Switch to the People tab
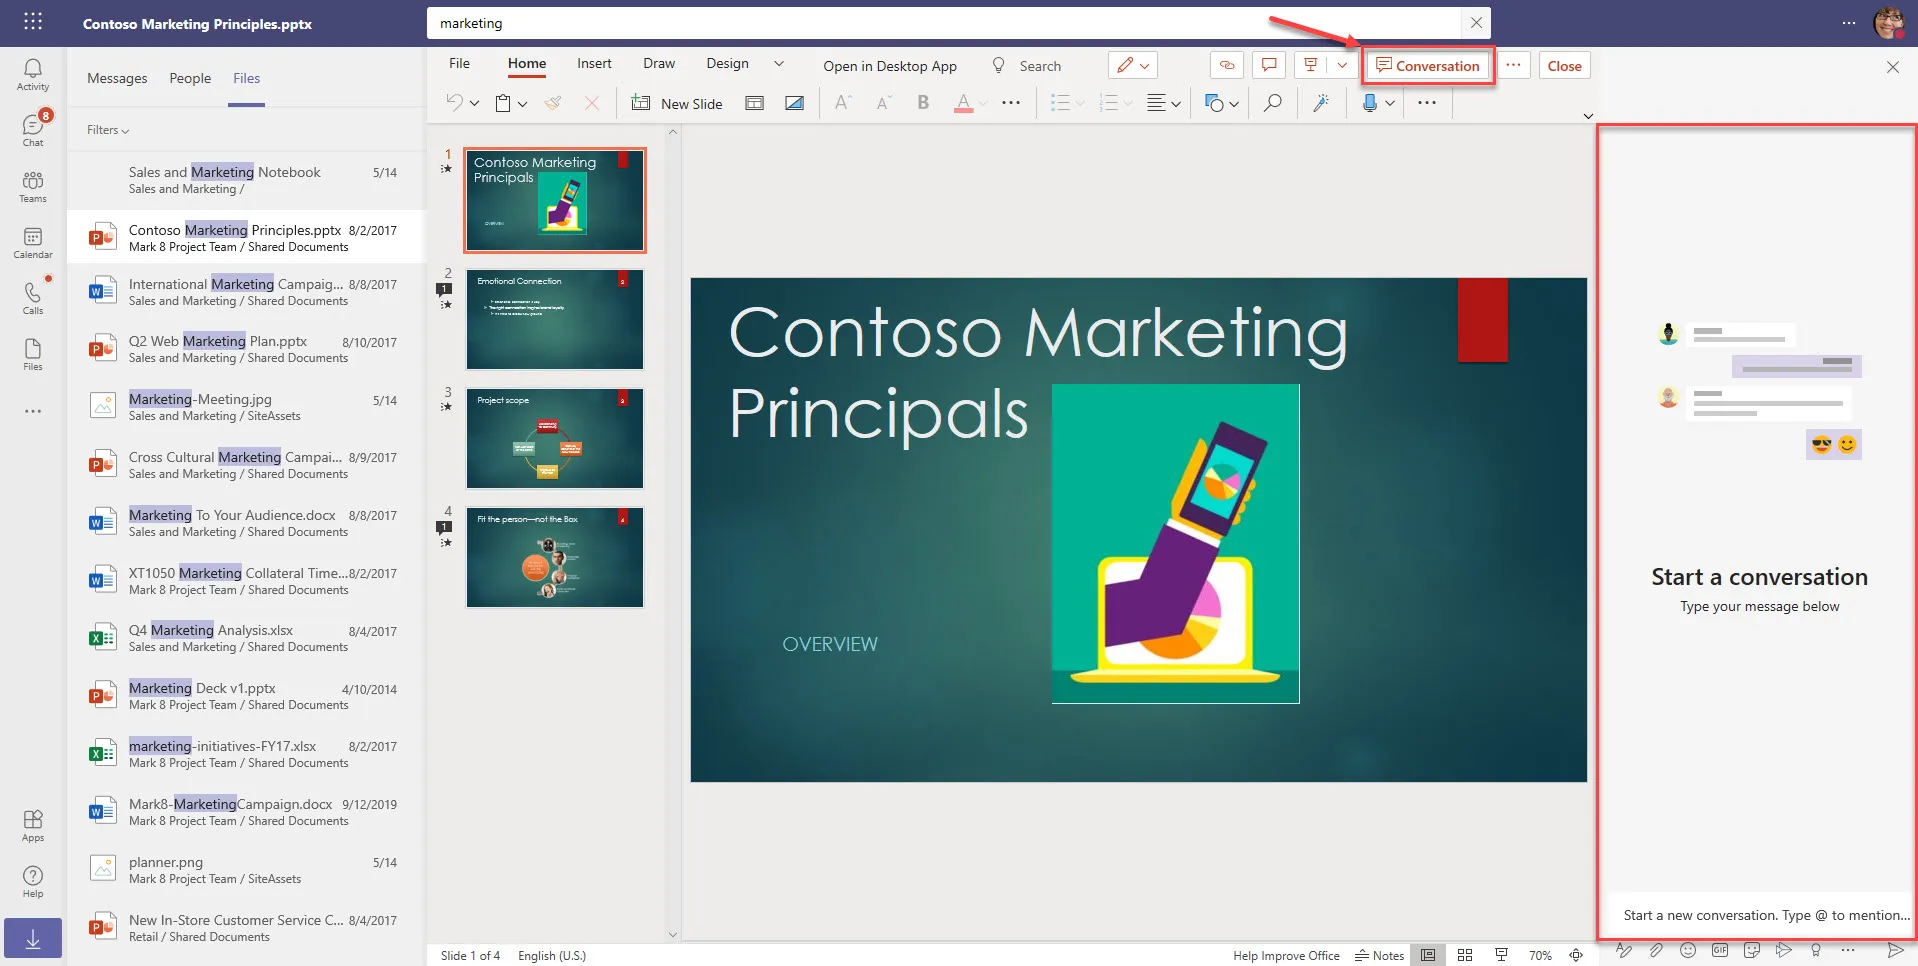The height and width of the screenshot is (966, 1918). 190,78
